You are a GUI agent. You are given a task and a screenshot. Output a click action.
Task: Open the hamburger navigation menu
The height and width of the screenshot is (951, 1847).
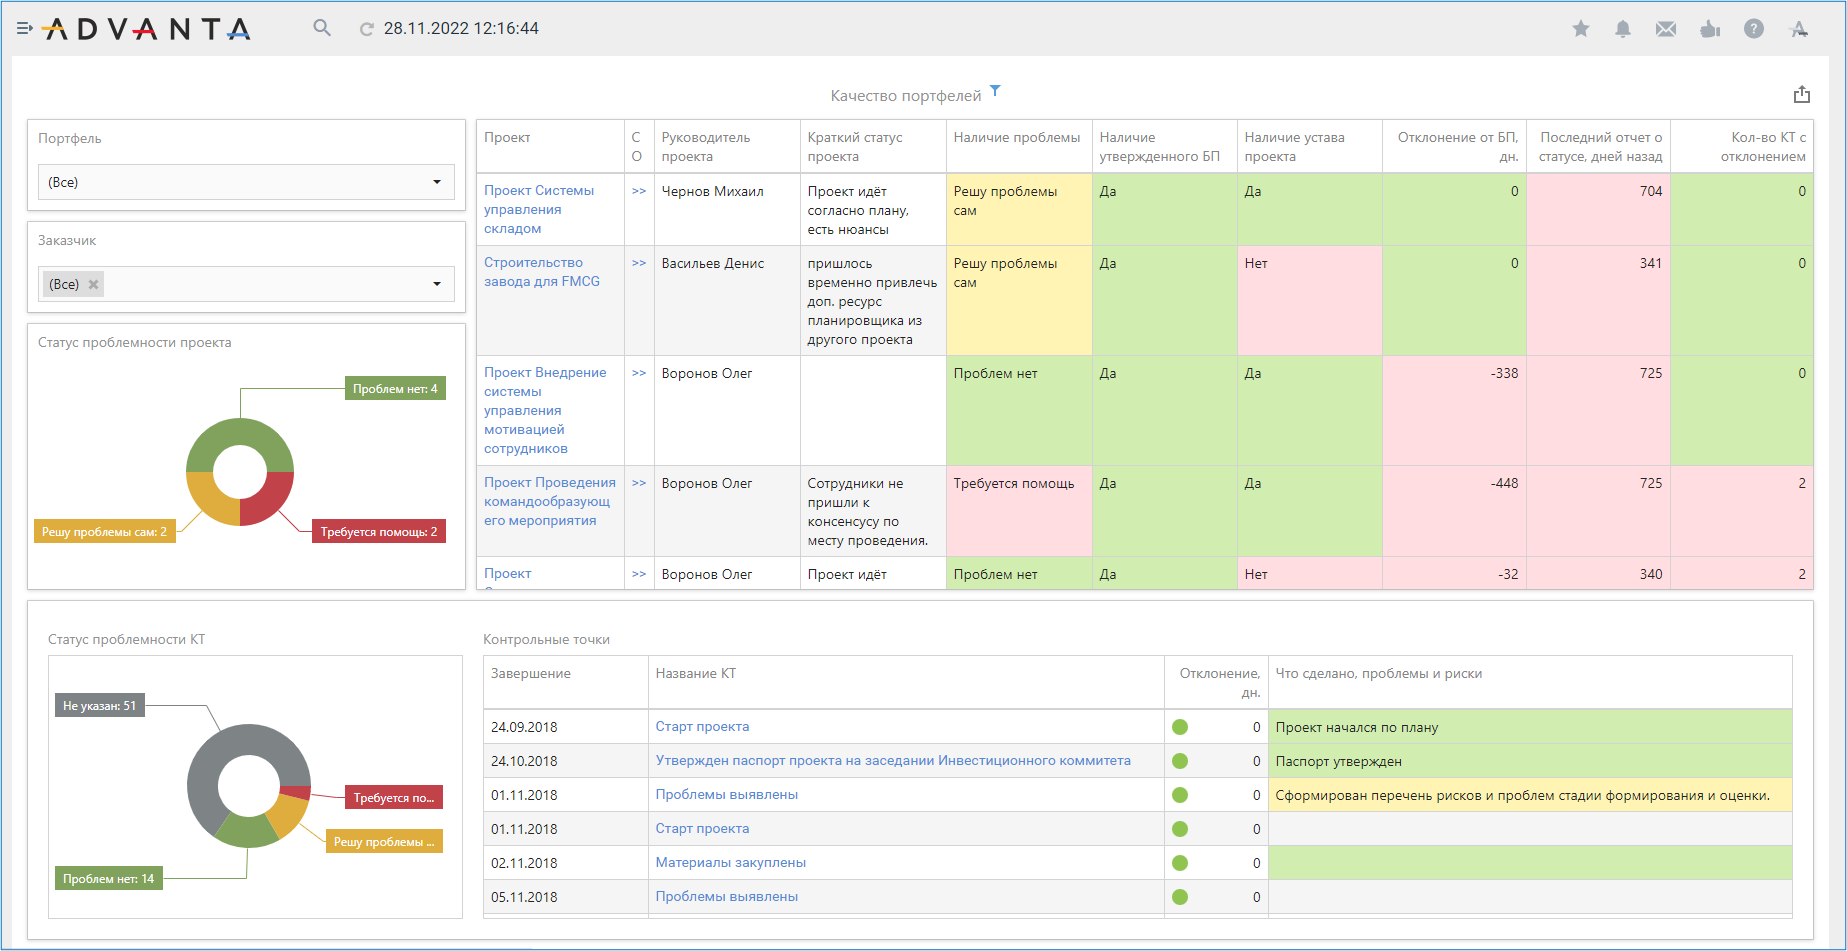[x=24, y=29]
